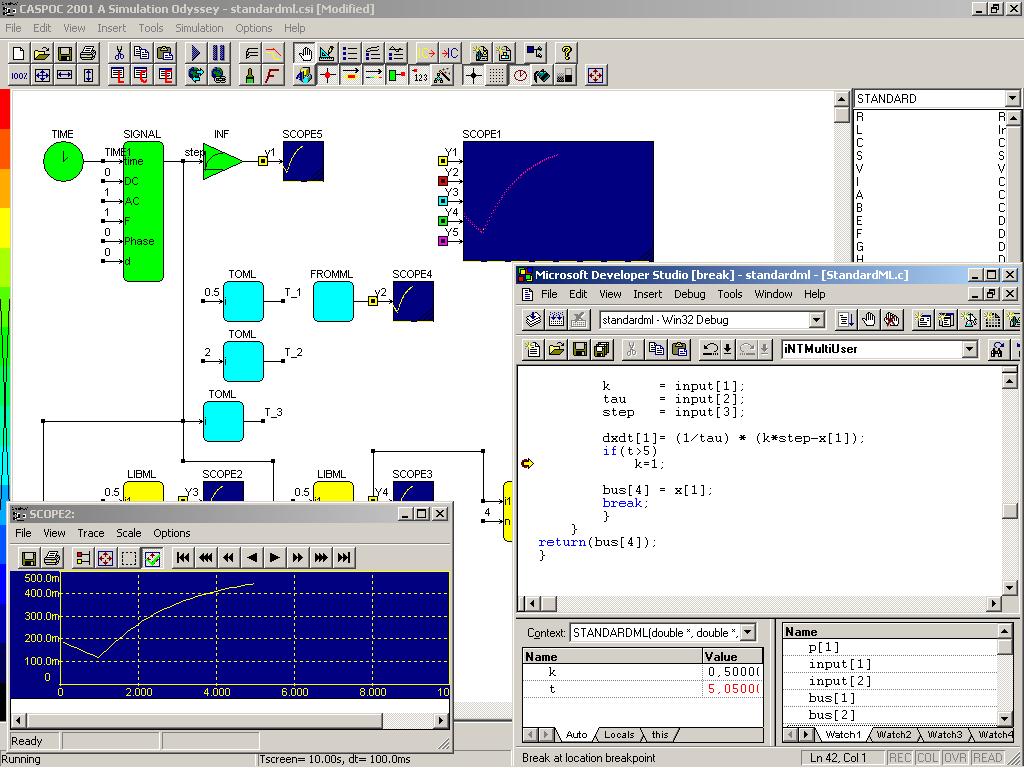Screen dimensions: 1024x768
Task: Open the Simulation menu in CASPOC
Action: click(x=199, y=28)
